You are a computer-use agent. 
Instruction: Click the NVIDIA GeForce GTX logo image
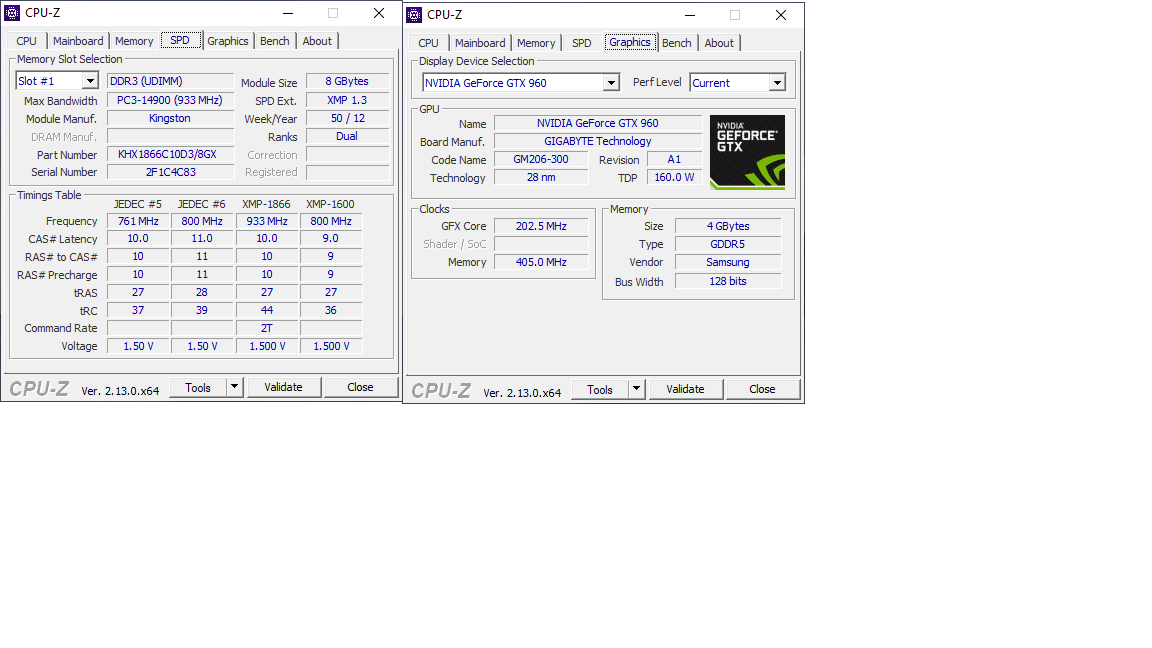(x=747, y=152)
